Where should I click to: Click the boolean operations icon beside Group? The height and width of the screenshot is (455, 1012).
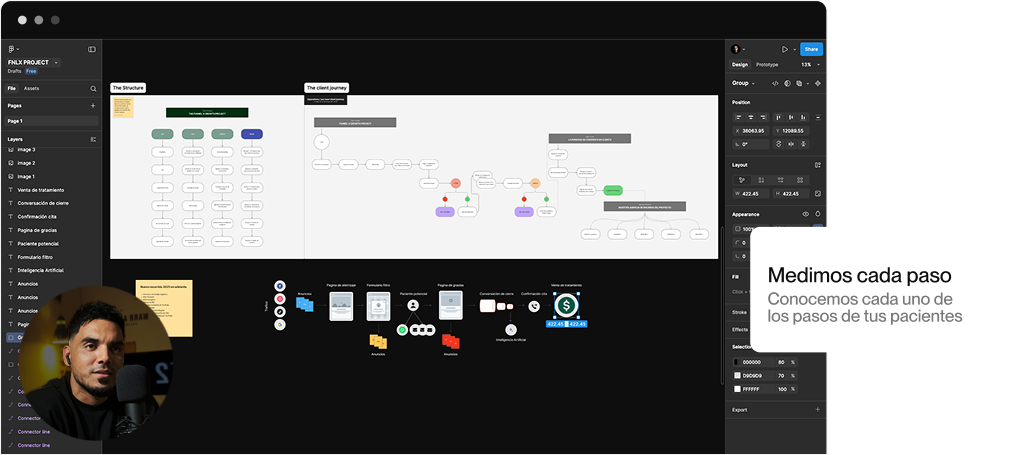799,83
